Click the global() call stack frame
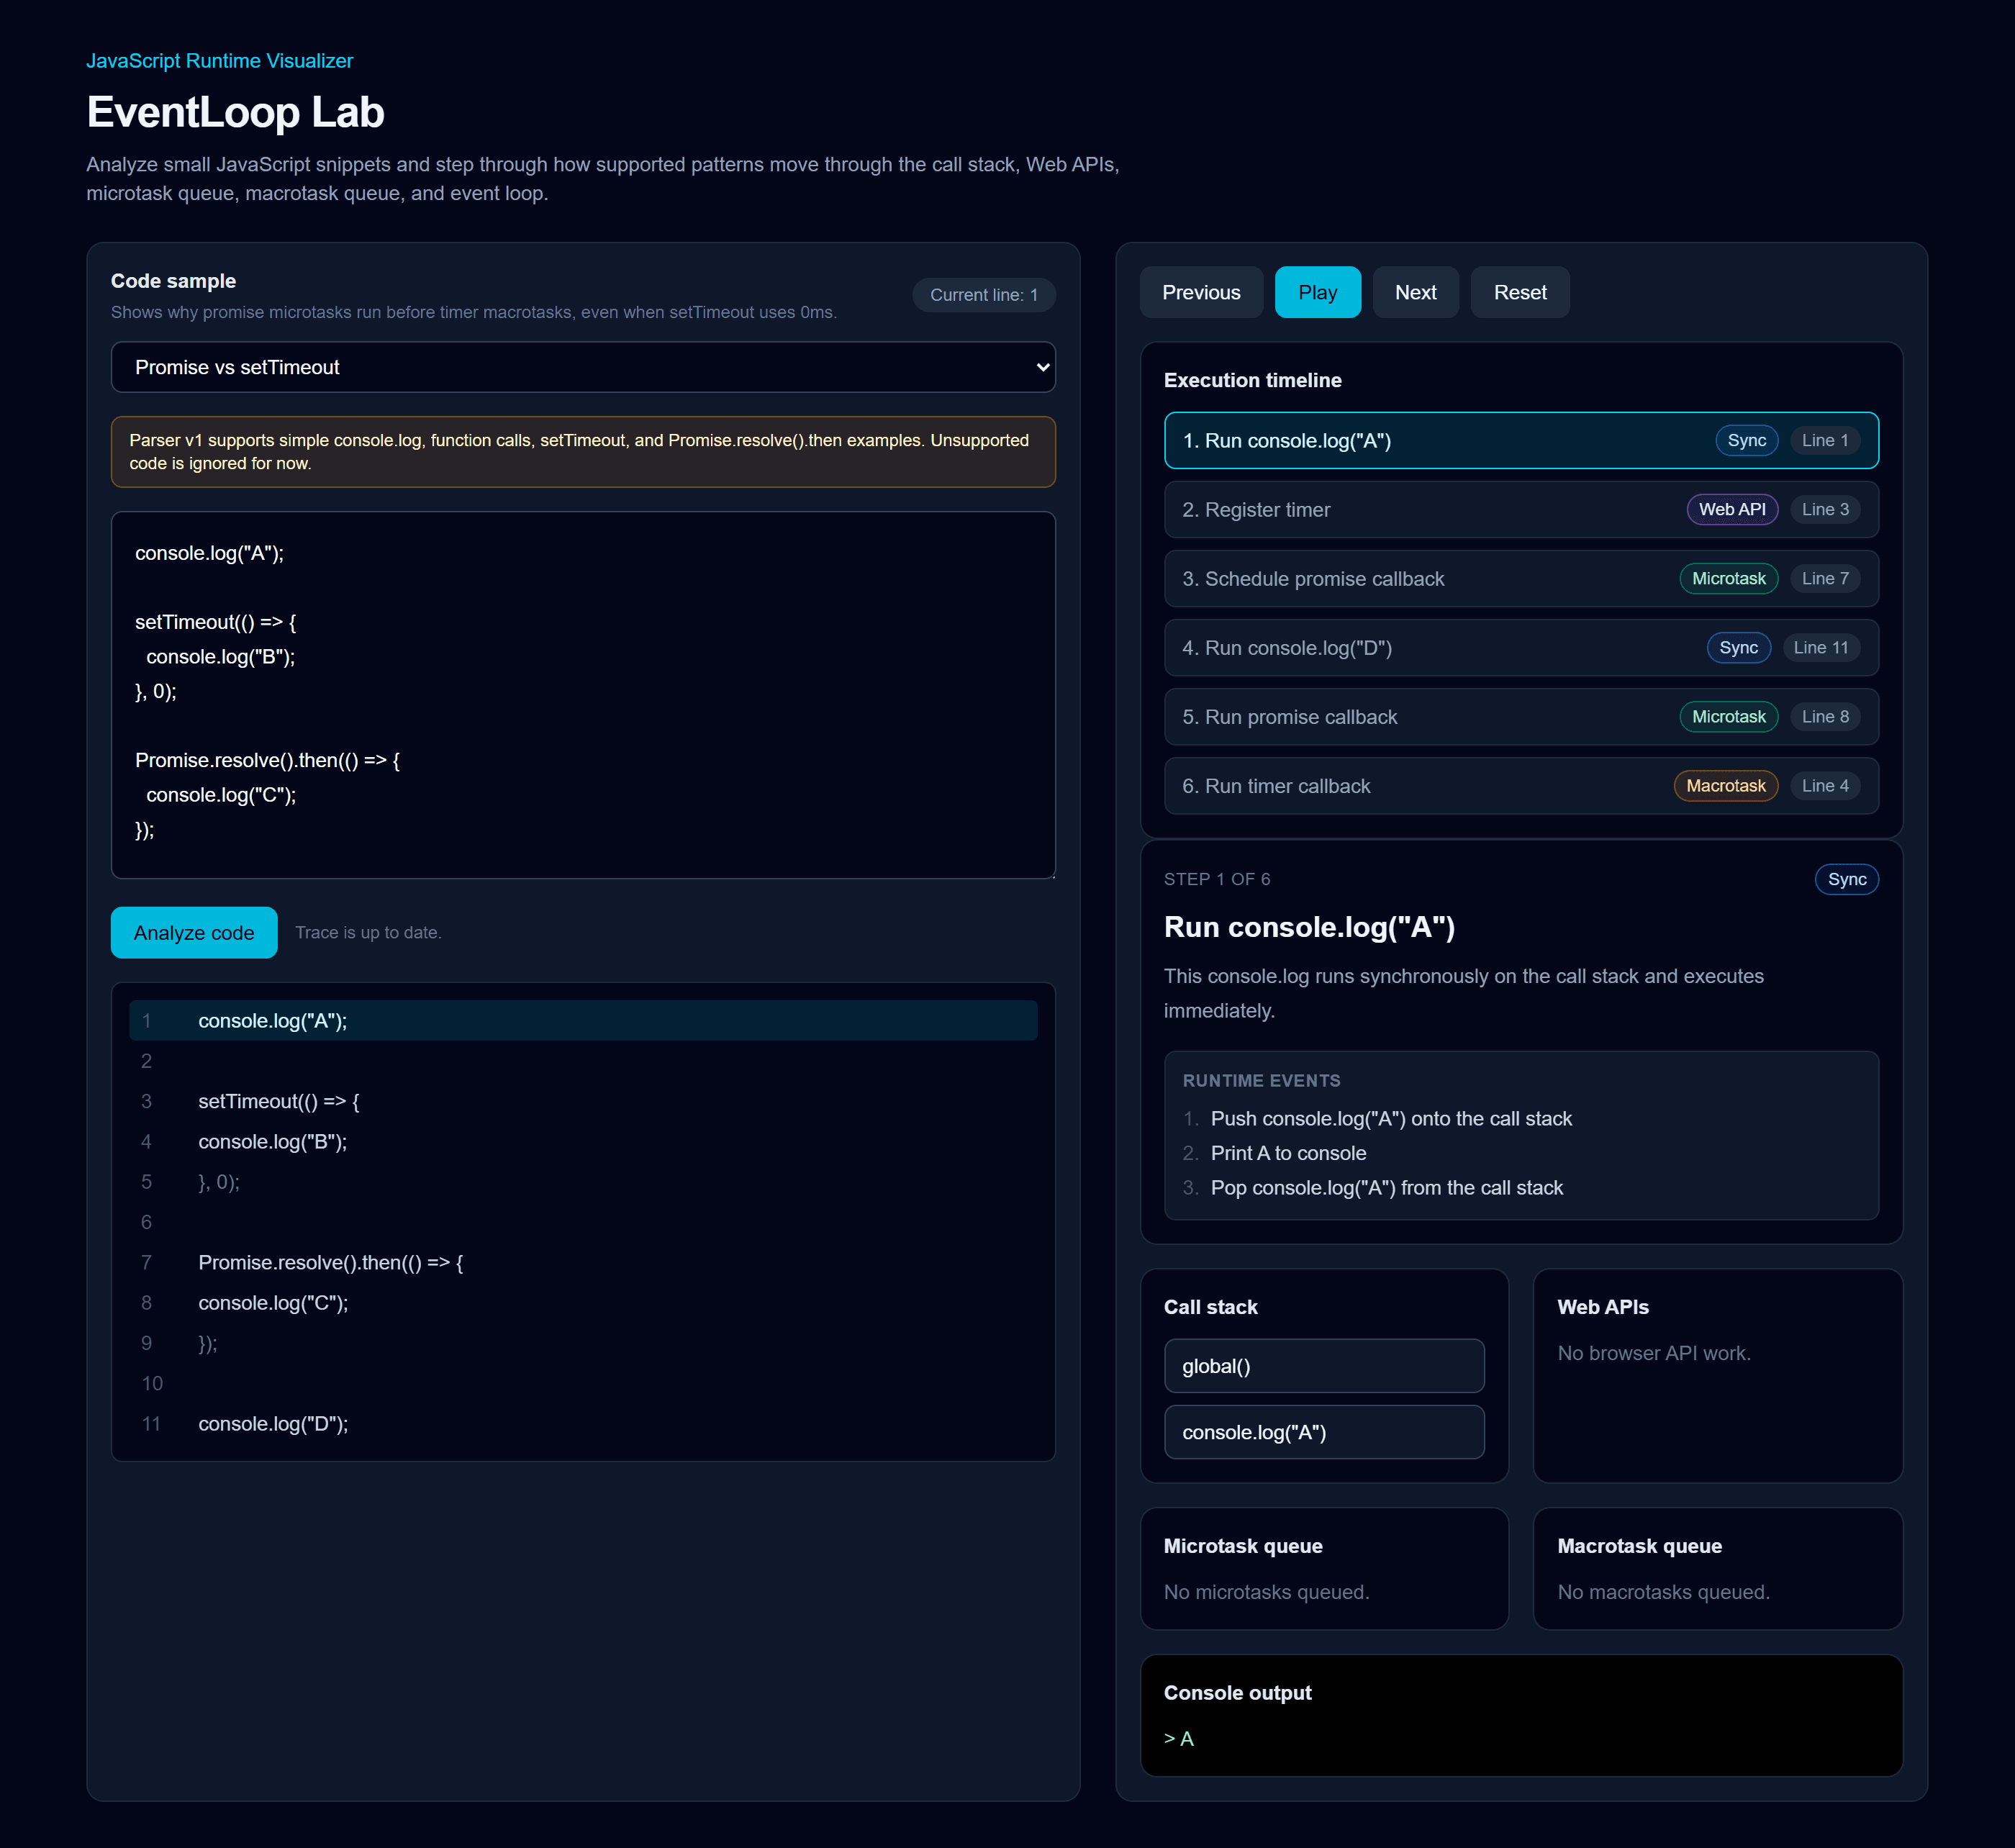The image size is (2015, 1848). point(1323,1365)
